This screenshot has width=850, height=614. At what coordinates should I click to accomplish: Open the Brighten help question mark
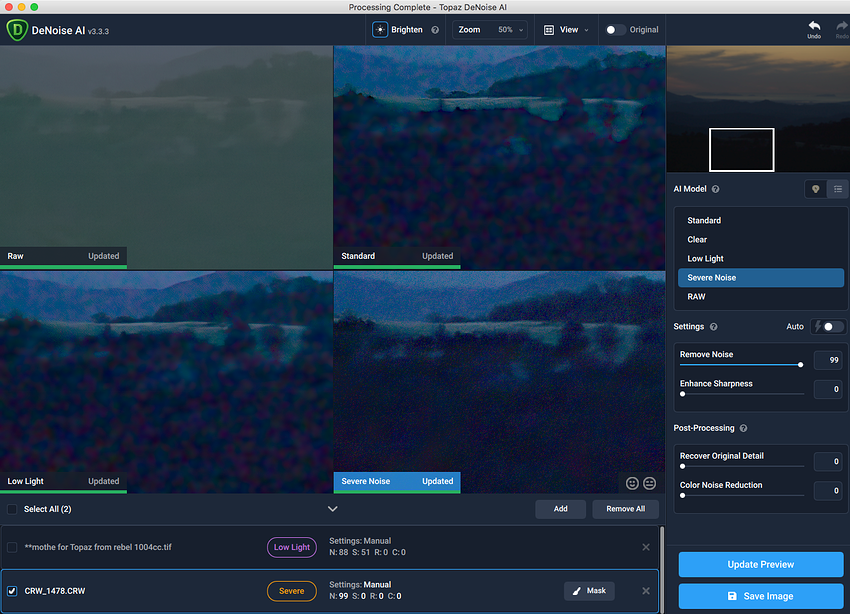(x=435, y=30)
